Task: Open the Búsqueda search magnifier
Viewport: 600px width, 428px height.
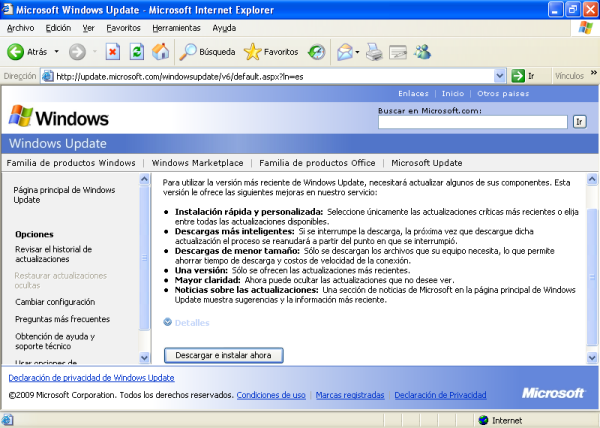Action: pos(190,51)
